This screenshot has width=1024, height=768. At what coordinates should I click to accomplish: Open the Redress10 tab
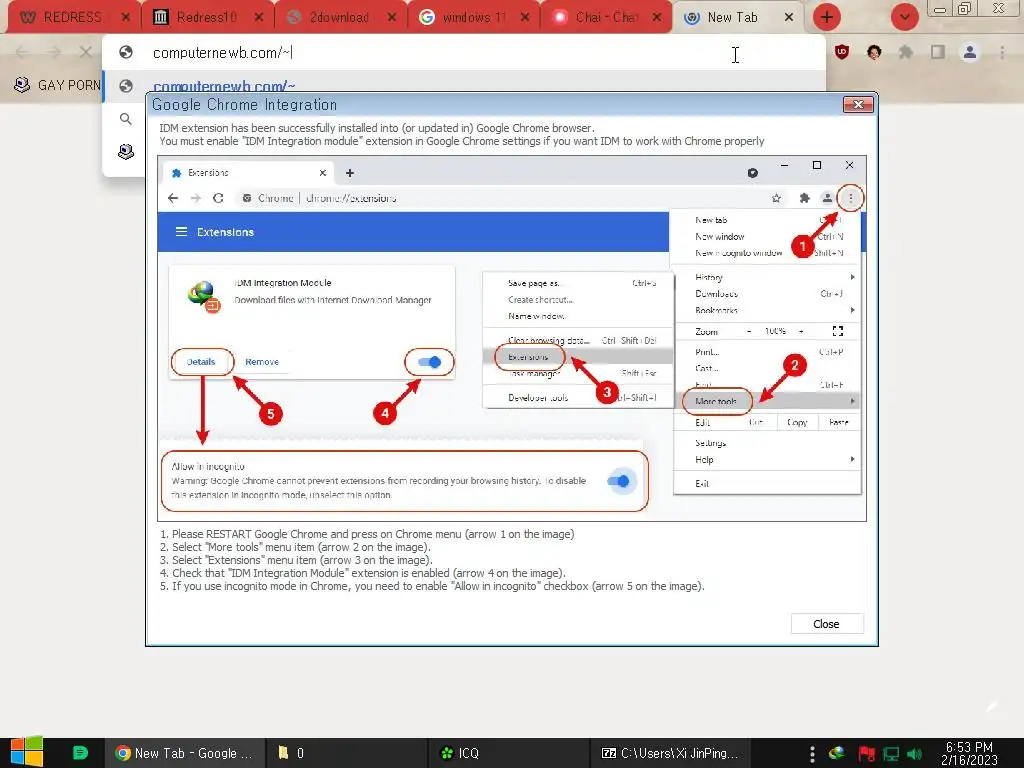click(x=206, y=17)
